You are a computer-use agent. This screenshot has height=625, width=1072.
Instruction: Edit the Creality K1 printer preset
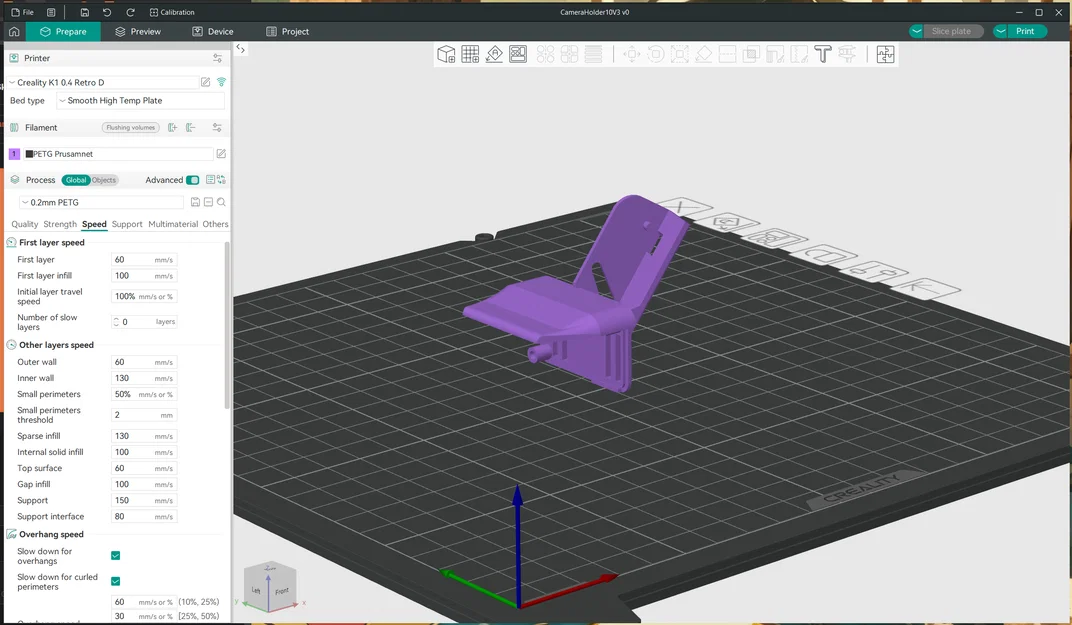[205, 82]
